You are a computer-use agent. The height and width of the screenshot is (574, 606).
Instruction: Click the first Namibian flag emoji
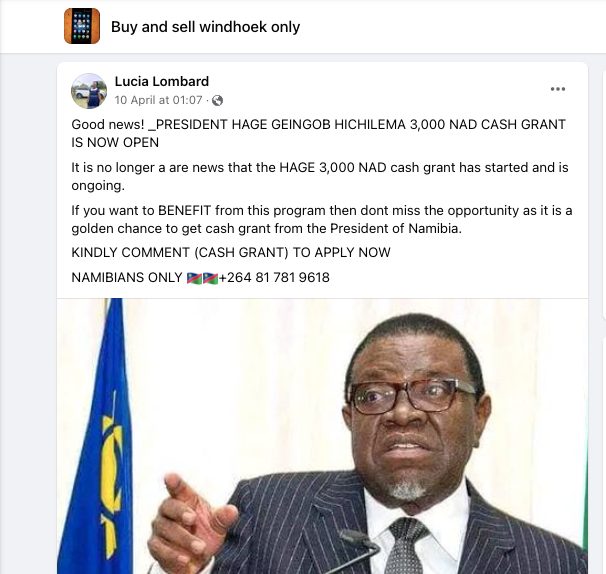coord(194,278)
